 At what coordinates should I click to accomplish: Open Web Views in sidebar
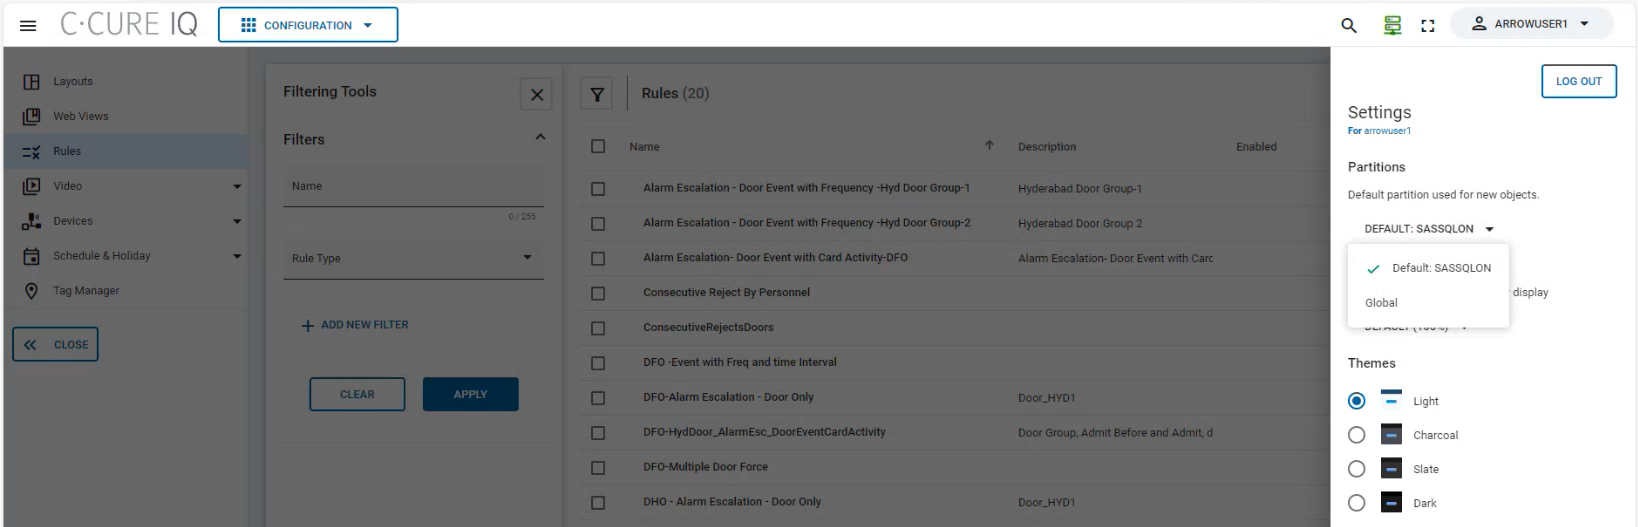[x=80, y=116]
